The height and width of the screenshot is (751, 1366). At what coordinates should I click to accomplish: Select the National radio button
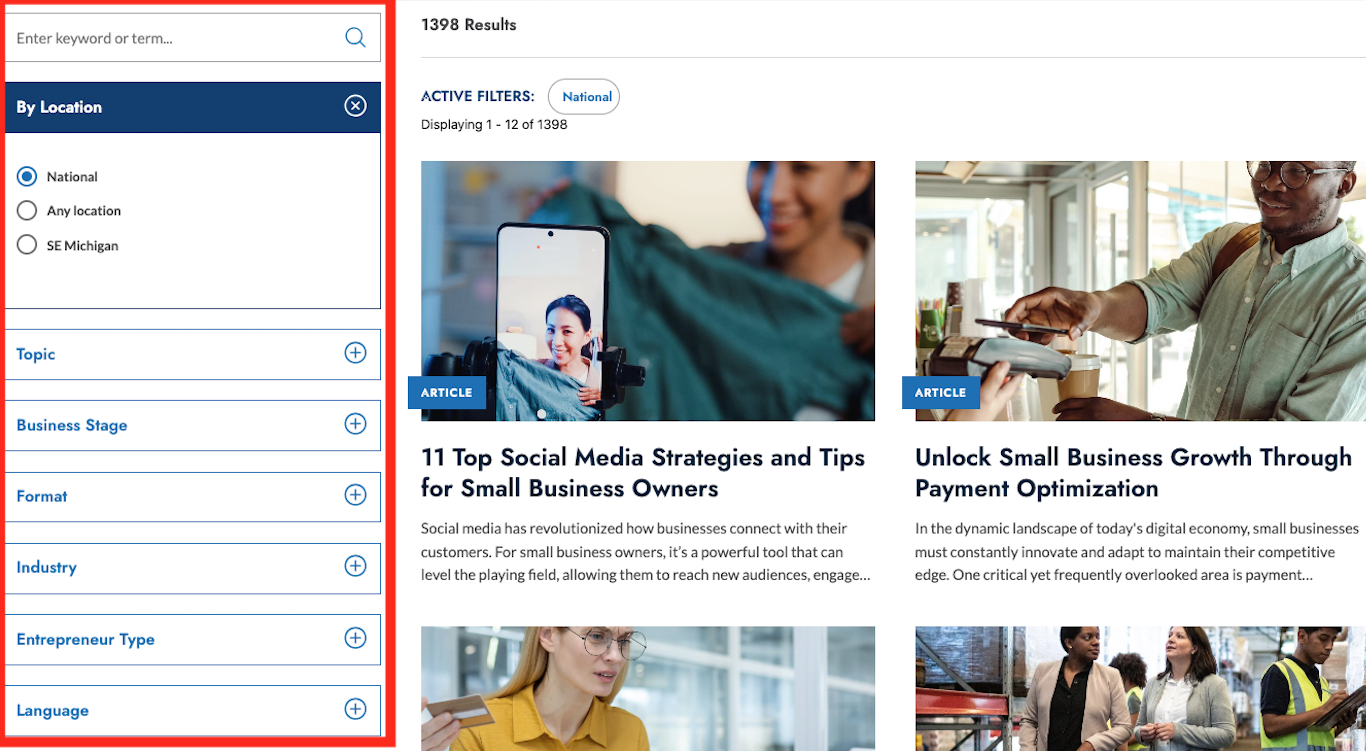(27, 177)
